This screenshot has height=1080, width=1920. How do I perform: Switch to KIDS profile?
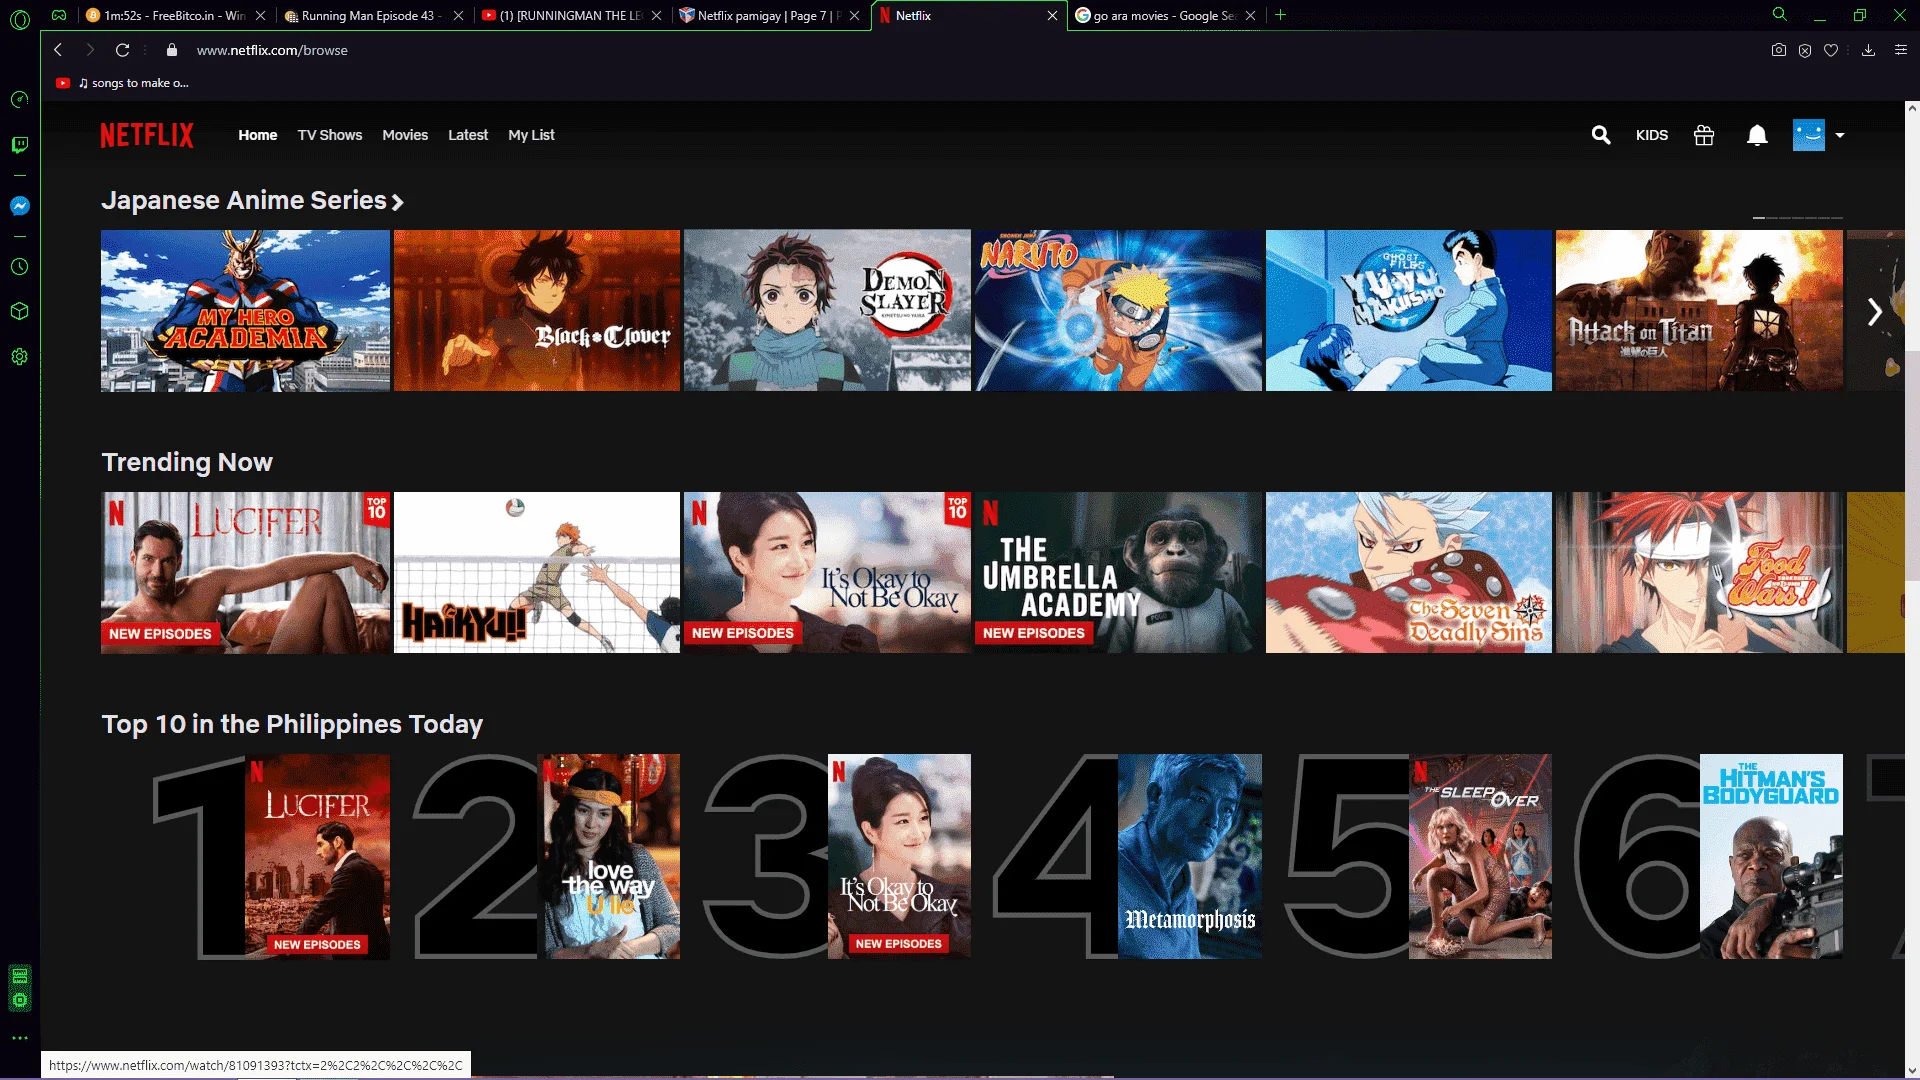pos(1652,135)
